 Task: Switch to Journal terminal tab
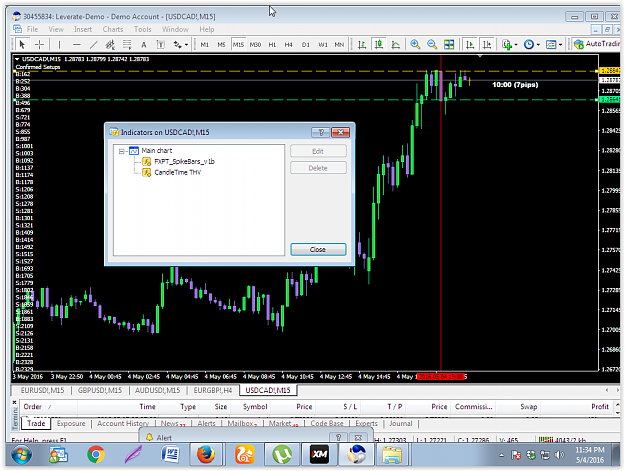click(401, 423)
